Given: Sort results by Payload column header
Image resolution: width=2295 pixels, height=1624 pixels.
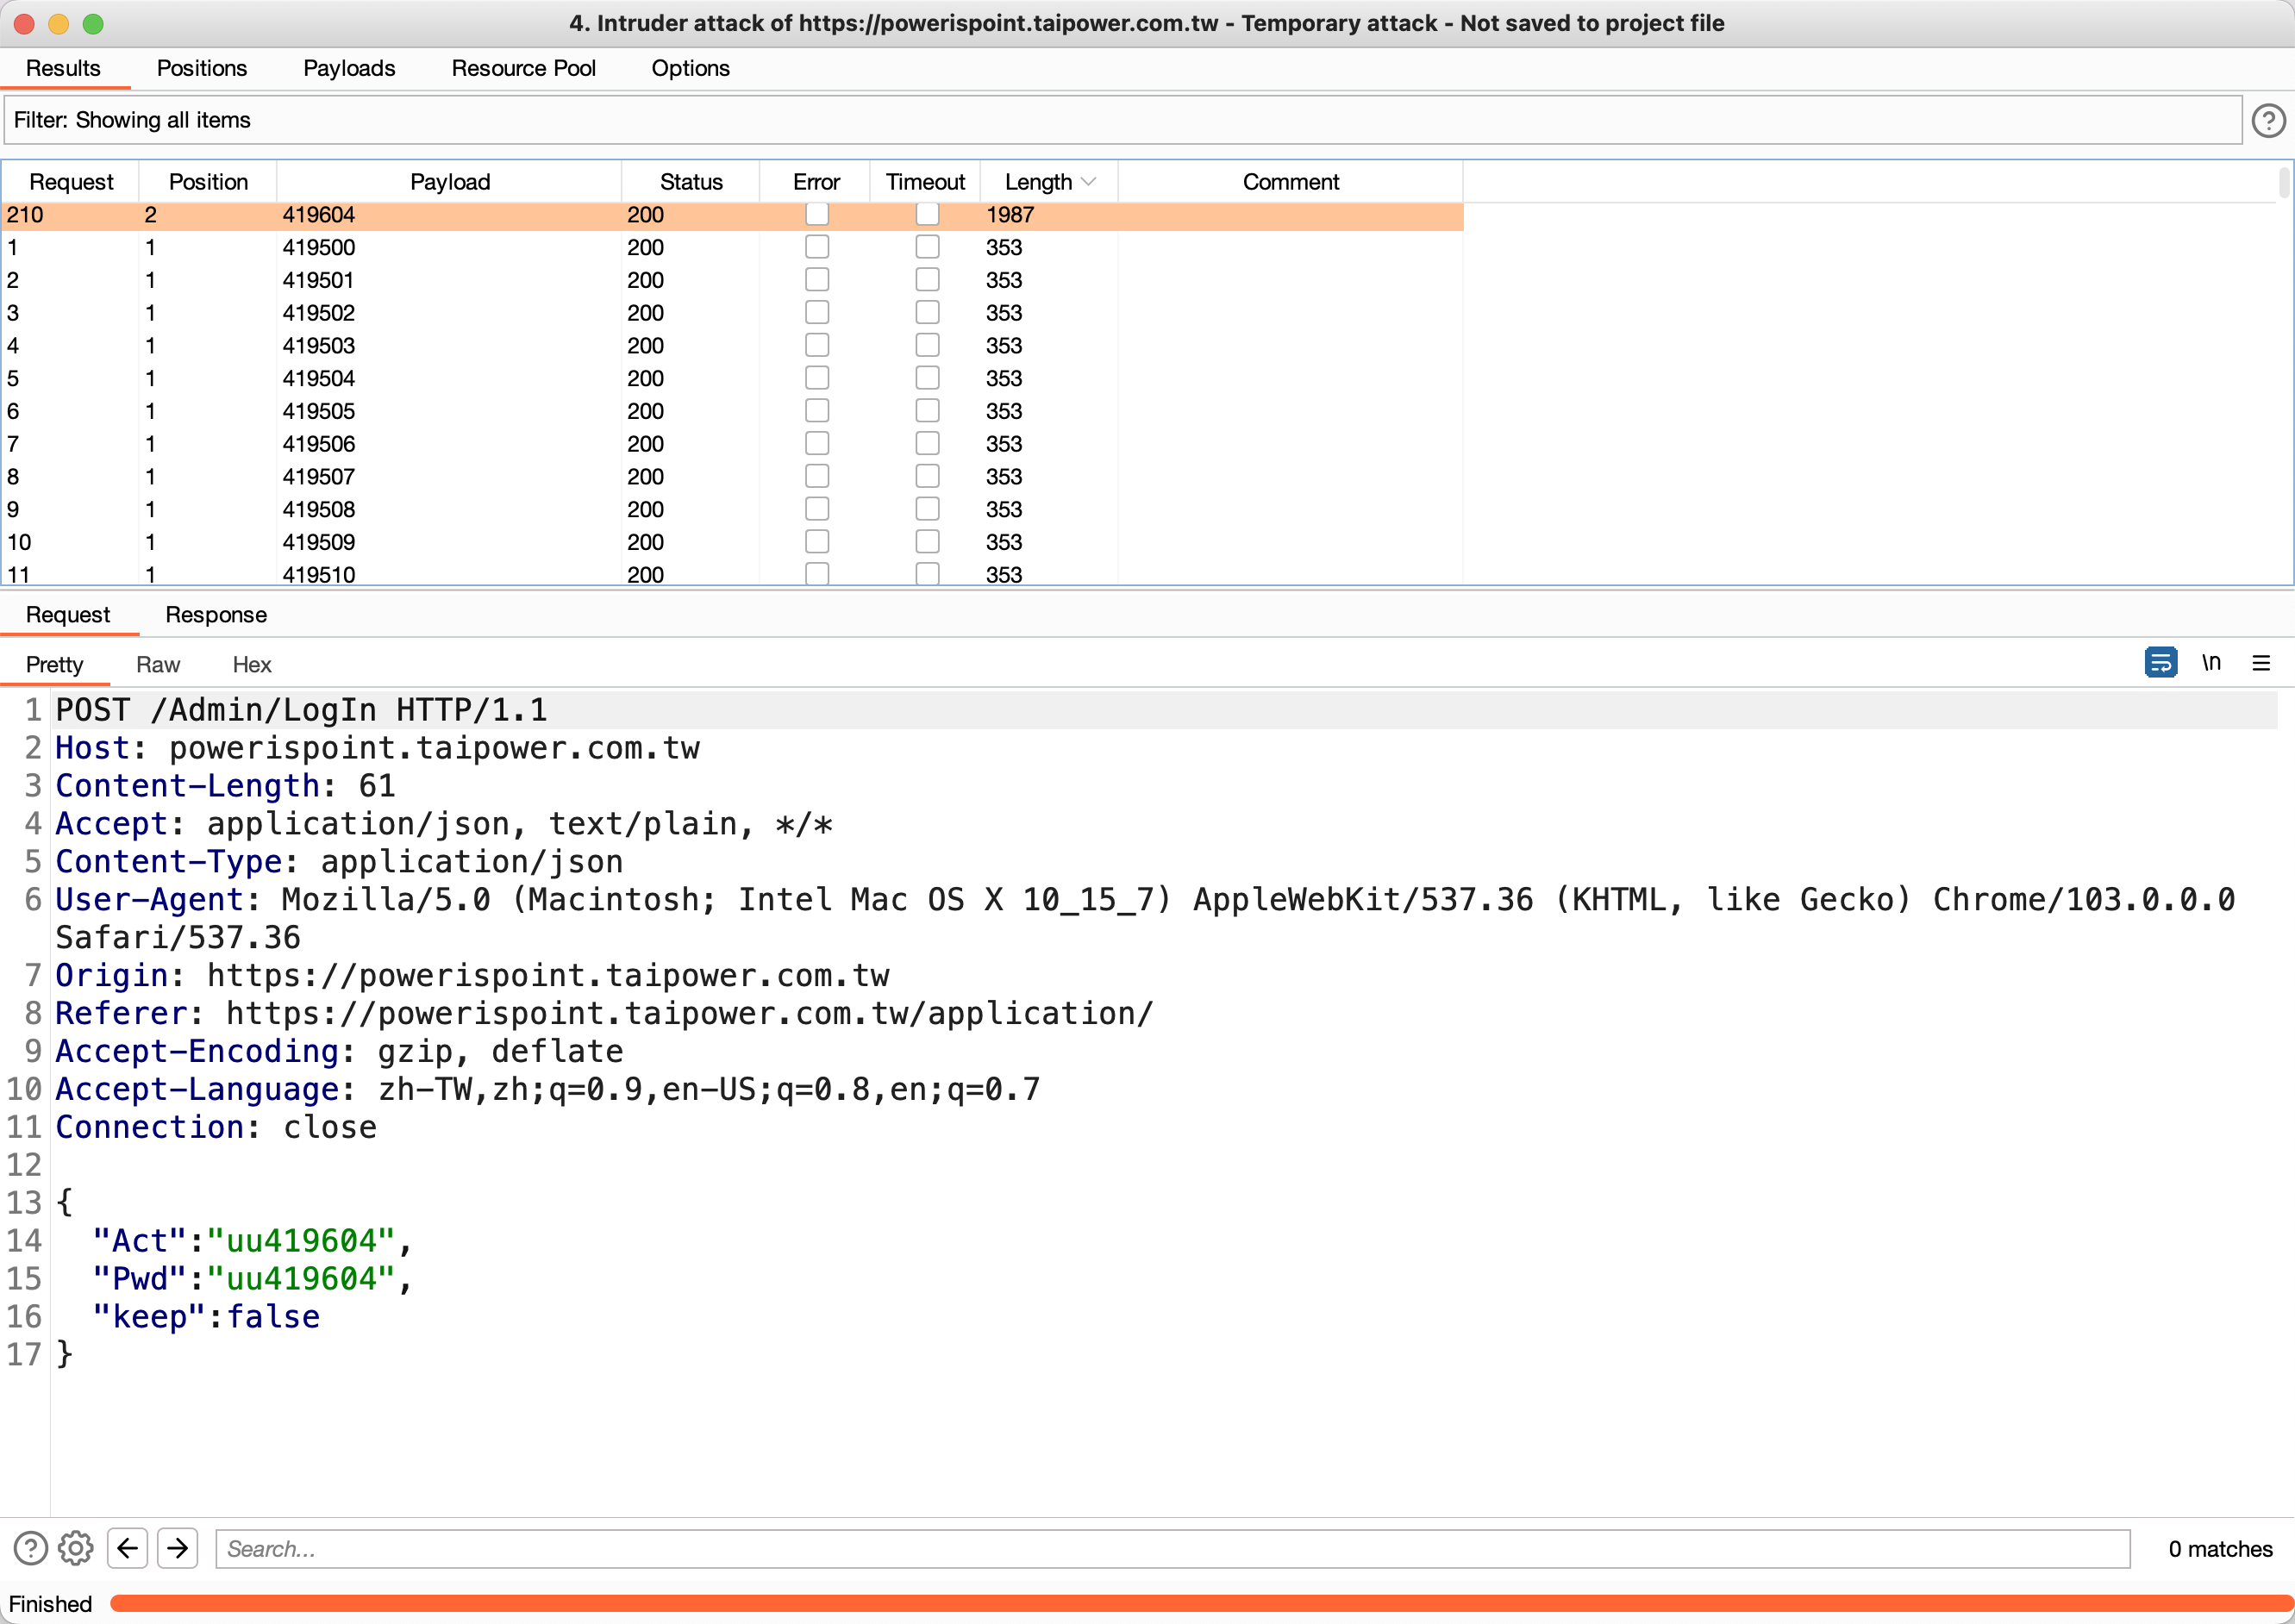Looking at the screenshot, I should tap(450, 182).
